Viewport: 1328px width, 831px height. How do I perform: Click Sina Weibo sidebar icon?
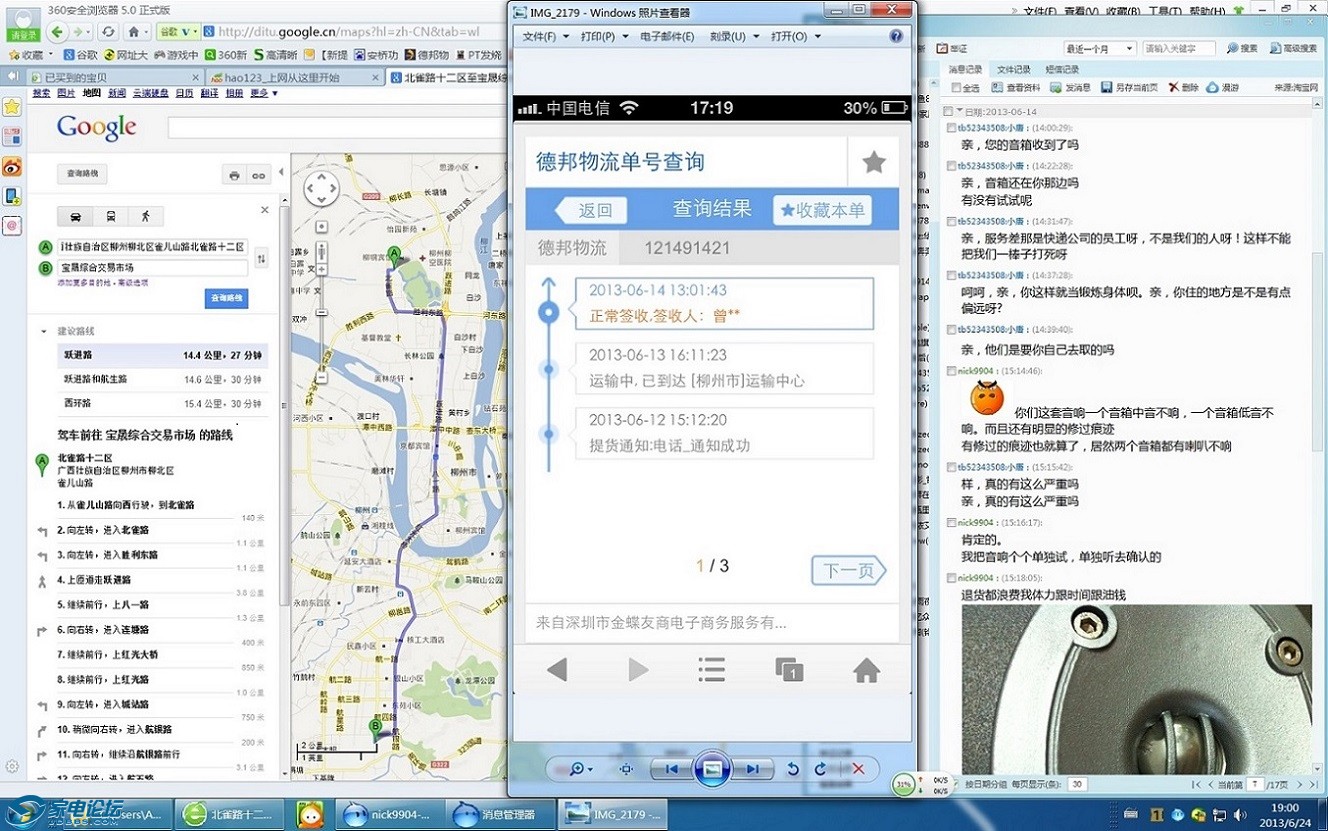point(12,166)
